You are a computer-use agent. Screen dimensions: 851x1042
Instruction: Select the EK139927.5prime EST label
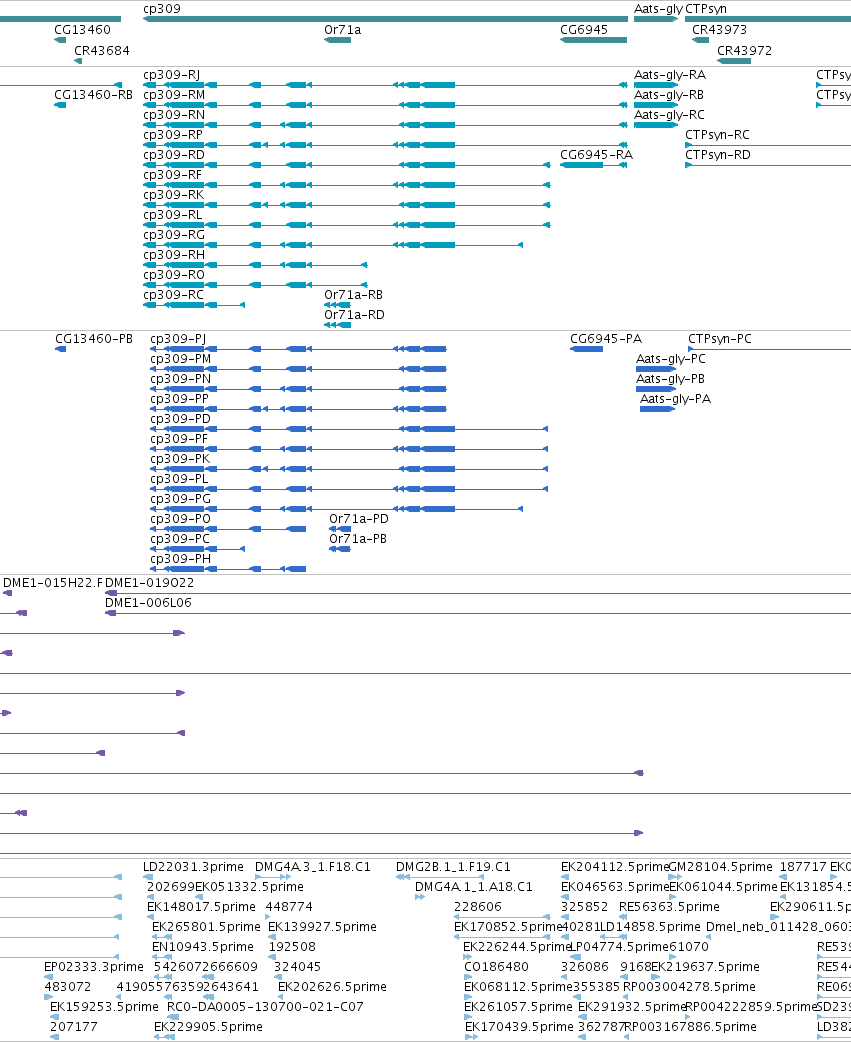point(322,926)
